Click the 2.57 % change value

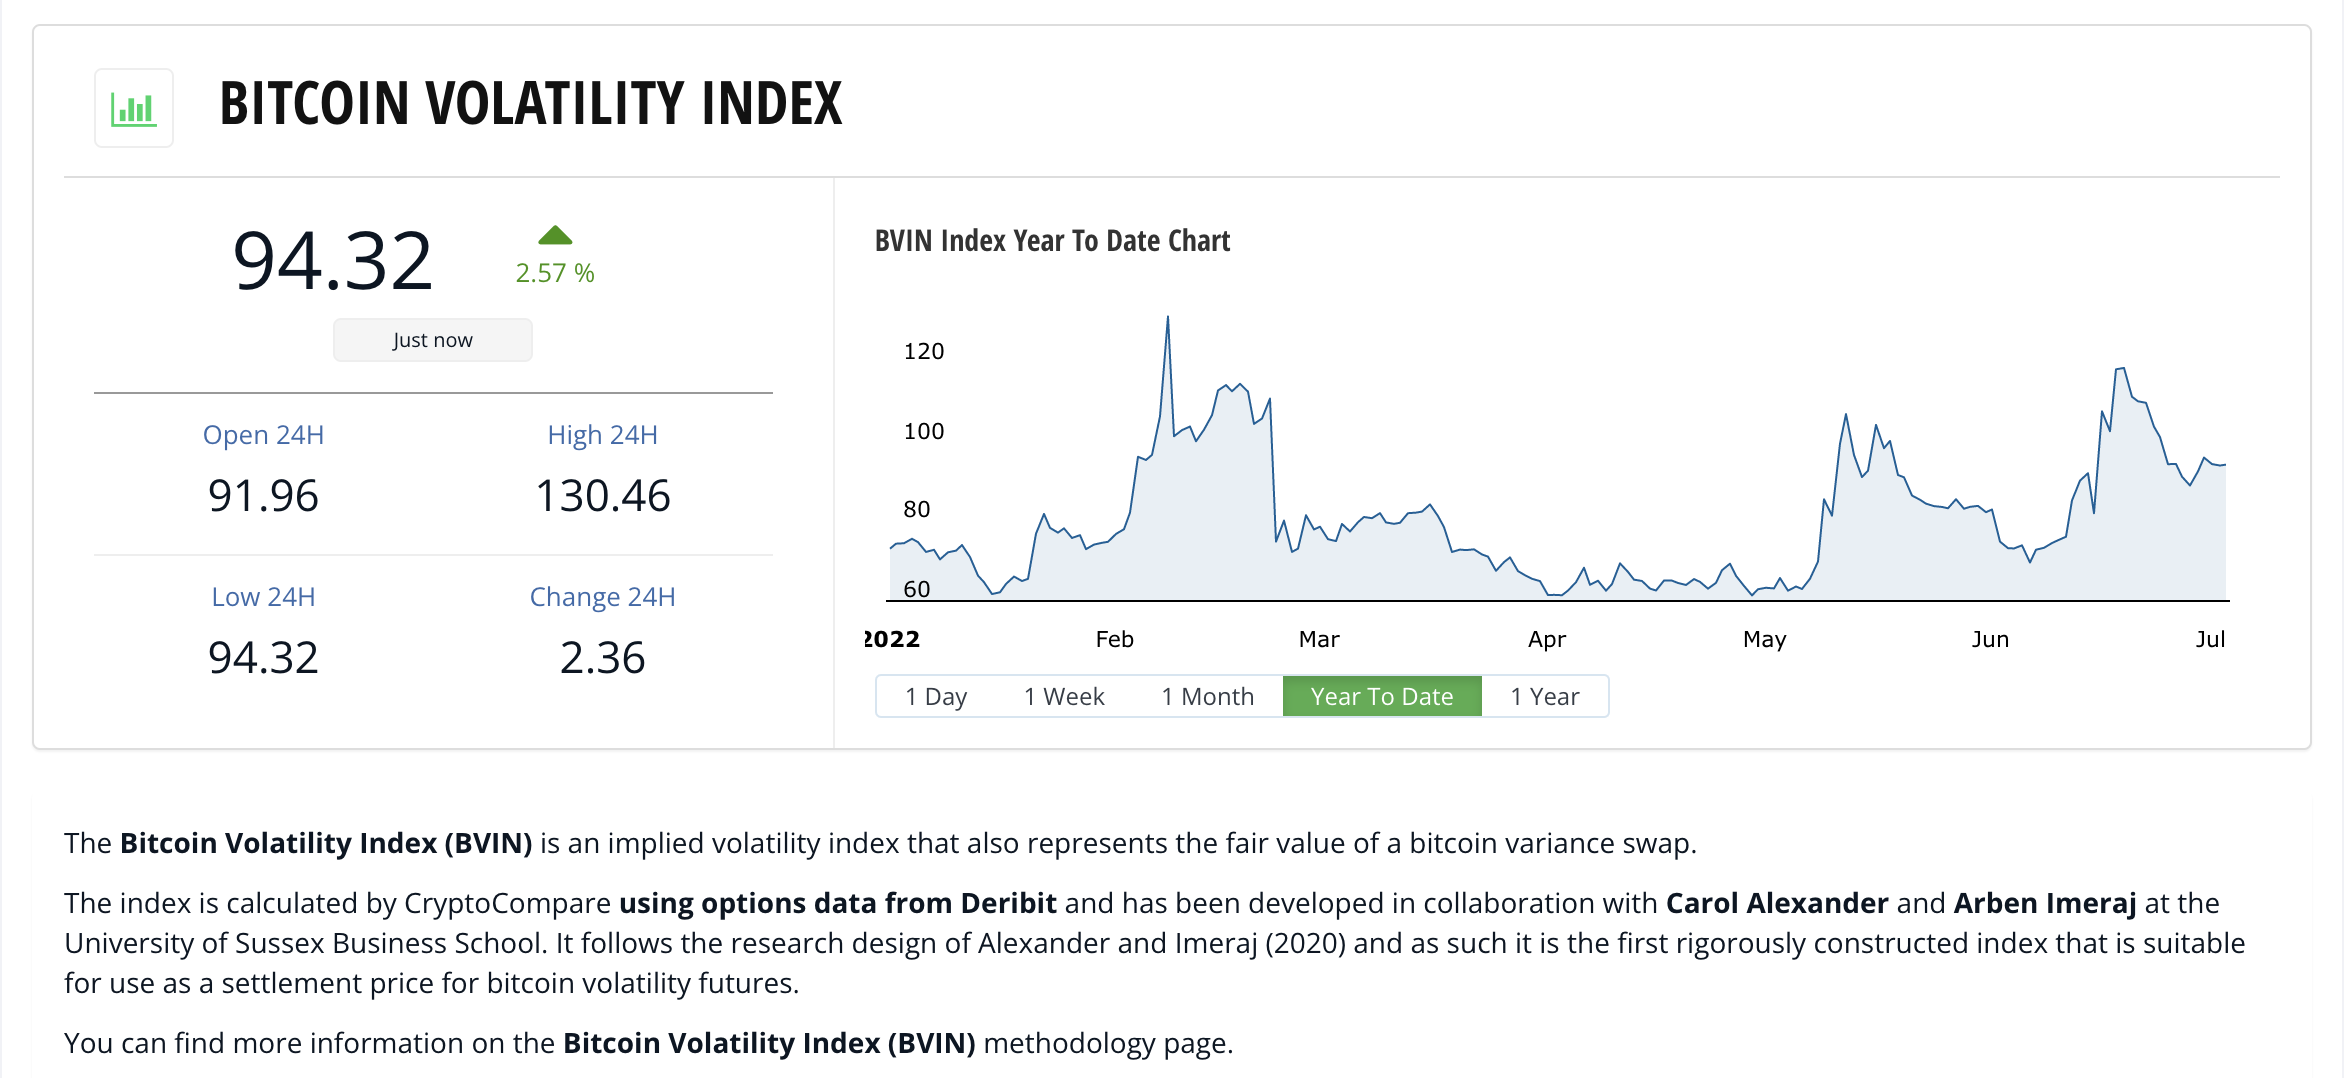pos(555,273)
